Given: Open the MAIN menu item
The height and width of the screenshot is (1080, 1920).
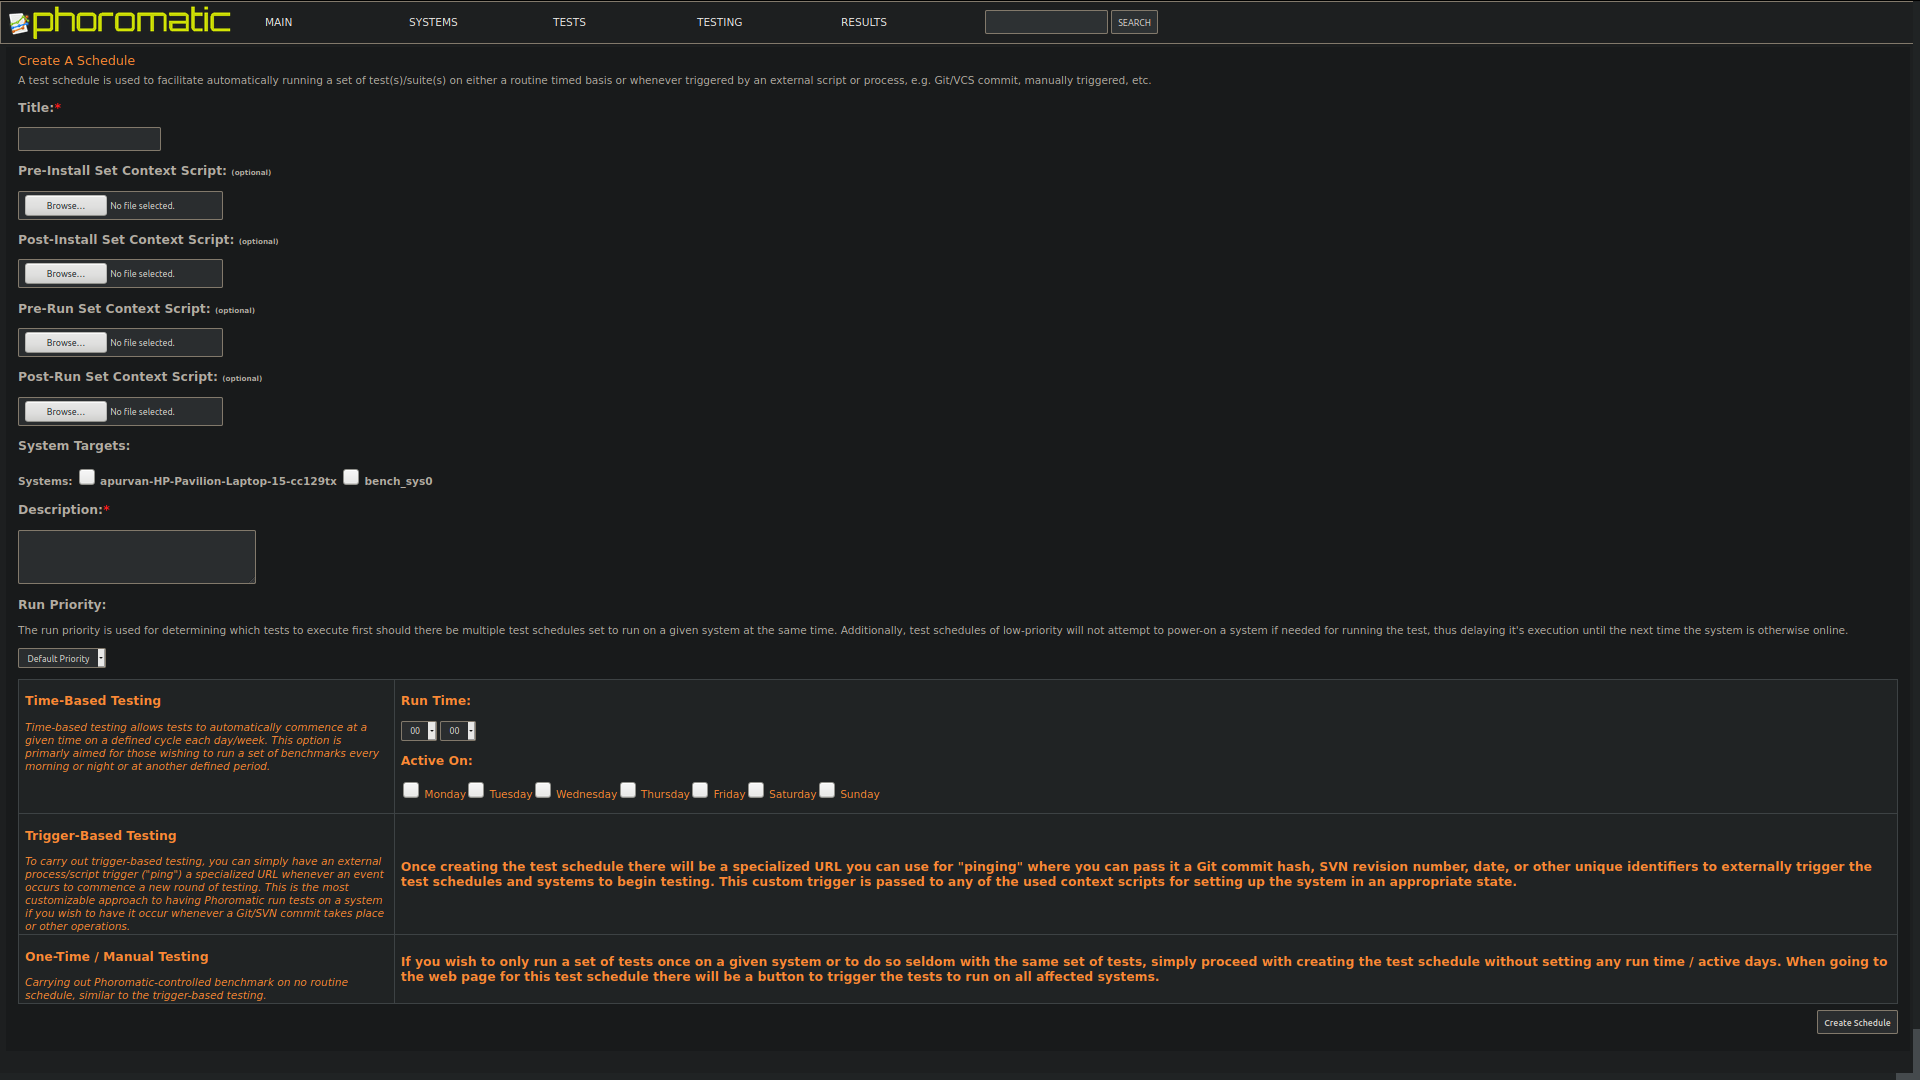Looking at the screenshot, I should (x=278, y=22).
